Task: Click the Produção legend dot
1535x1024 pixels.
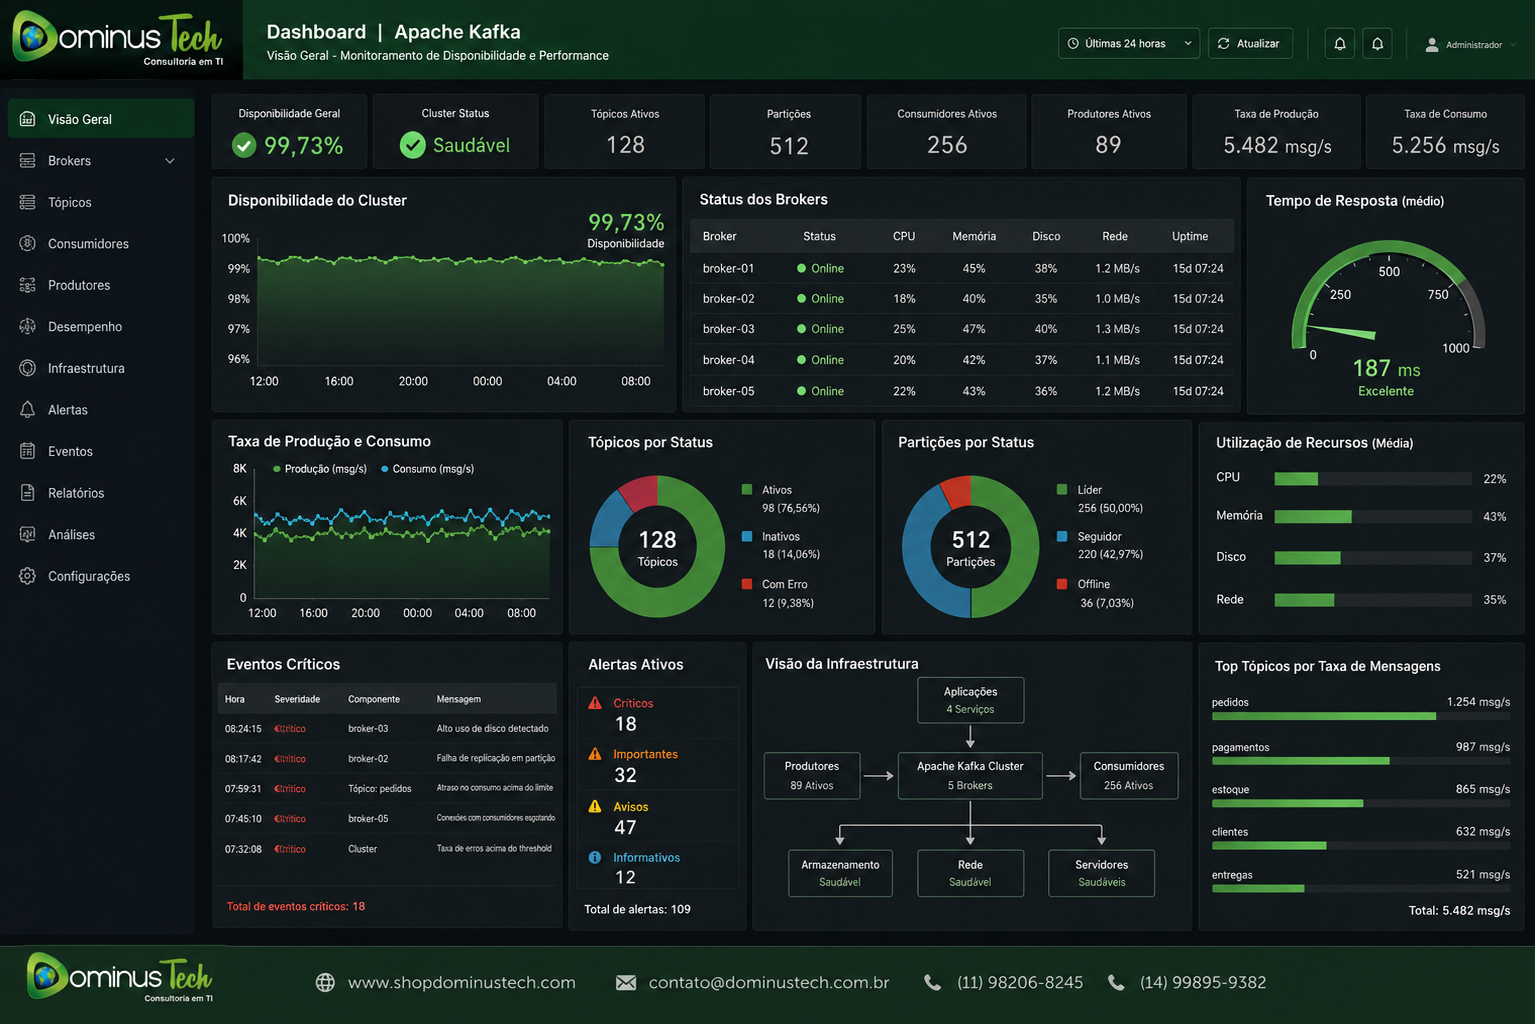Action: [x=277, y=469]
